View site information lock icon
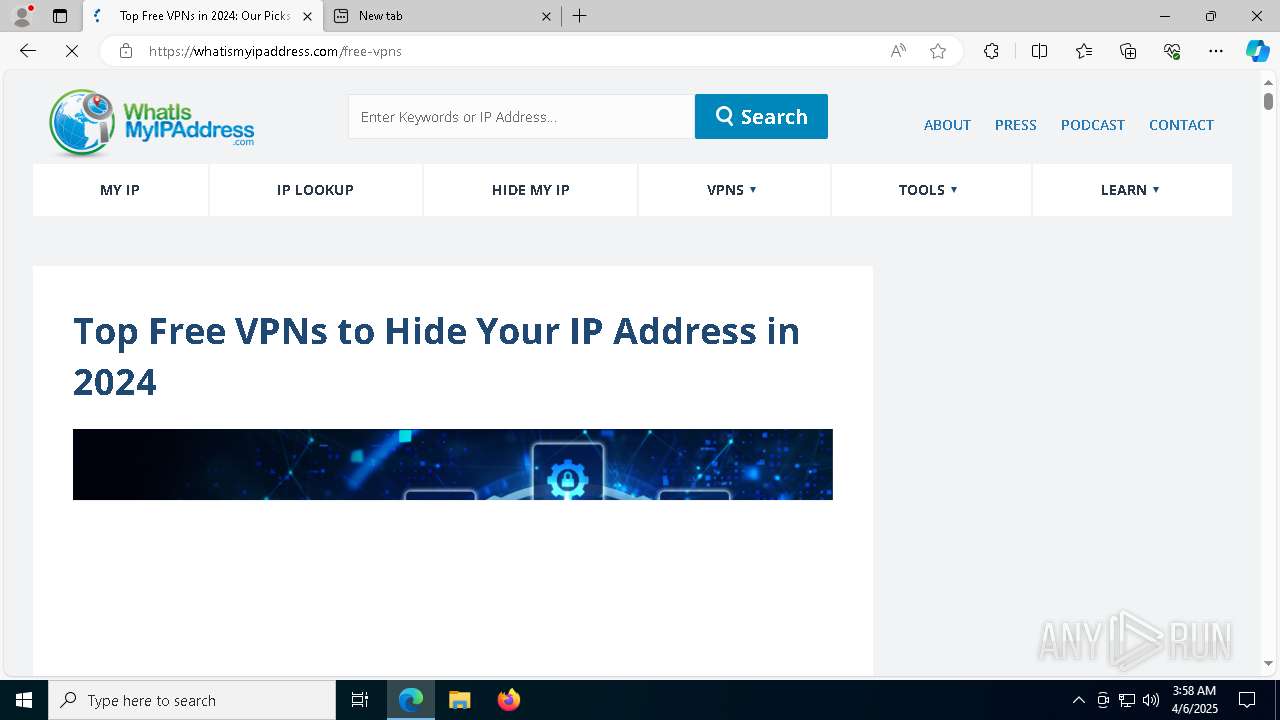The height and width of the screenshot is (720, 1280). (126, 51)
